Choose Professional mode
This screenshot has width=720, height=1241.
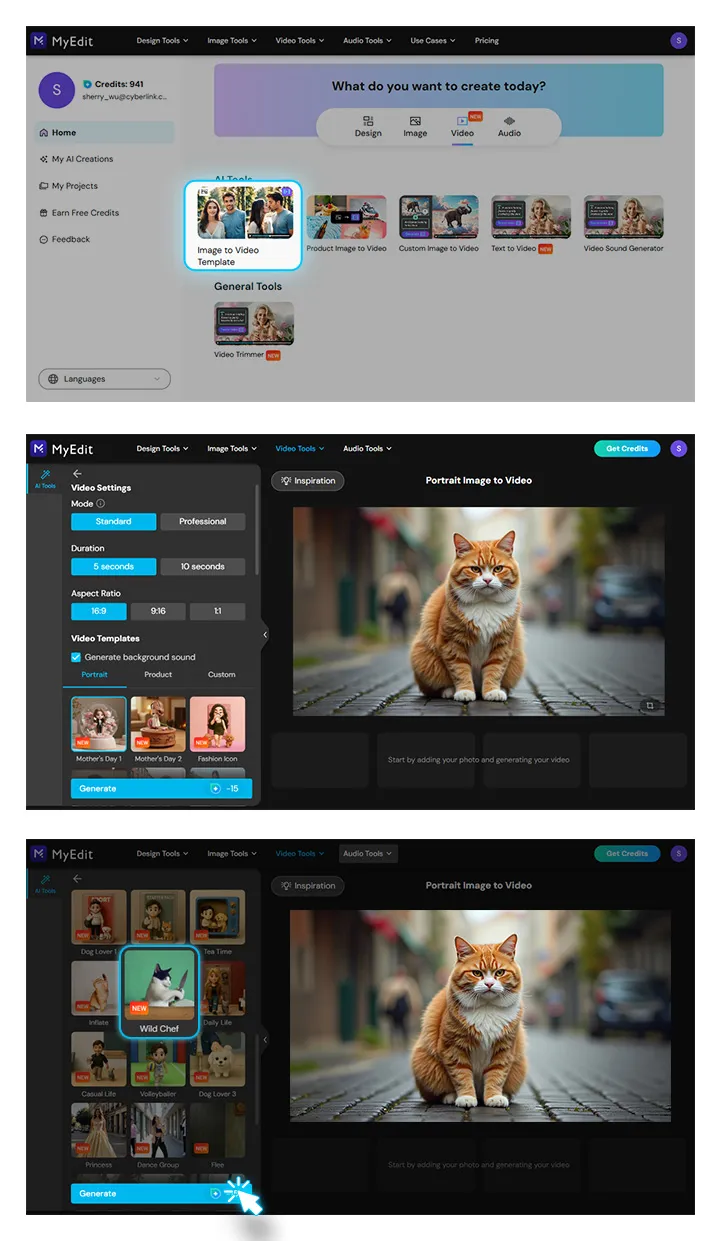[x=203, y=521]
